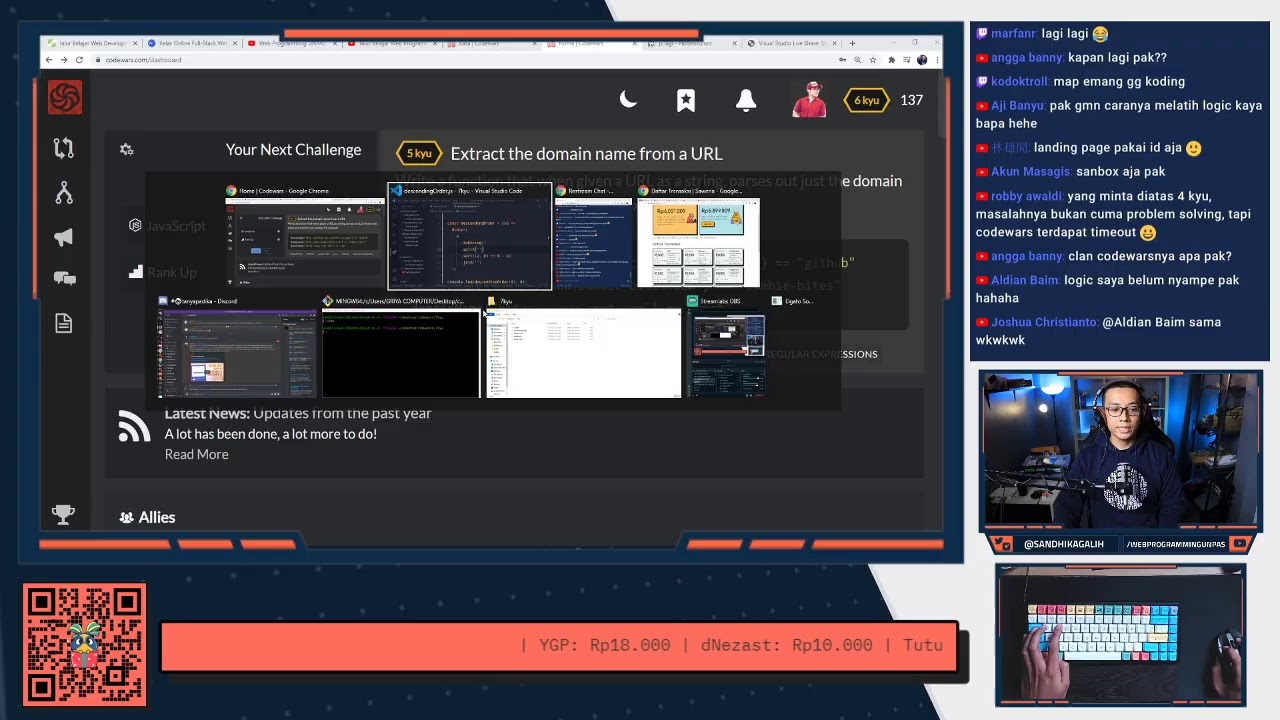Select the Streamlabs OBS window thumbnail

pos(727,346)
